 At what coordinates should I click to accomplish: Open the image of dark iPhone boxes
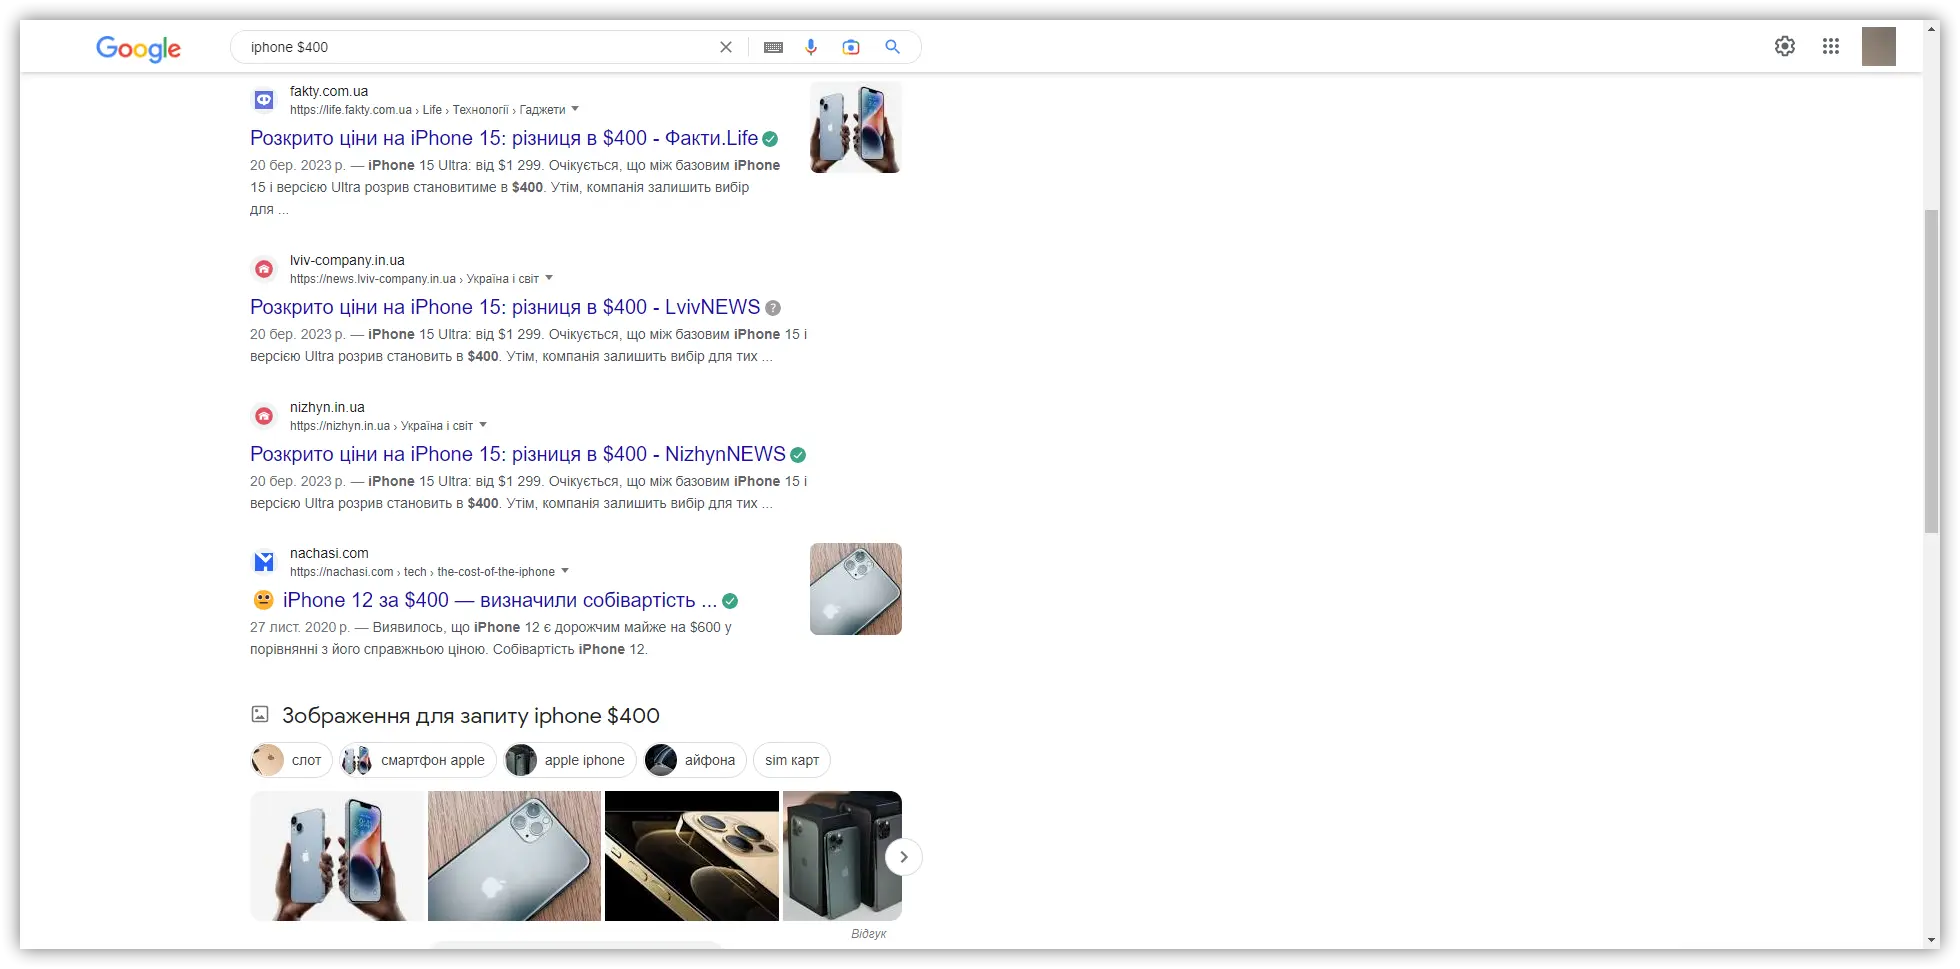pos(842,856)
